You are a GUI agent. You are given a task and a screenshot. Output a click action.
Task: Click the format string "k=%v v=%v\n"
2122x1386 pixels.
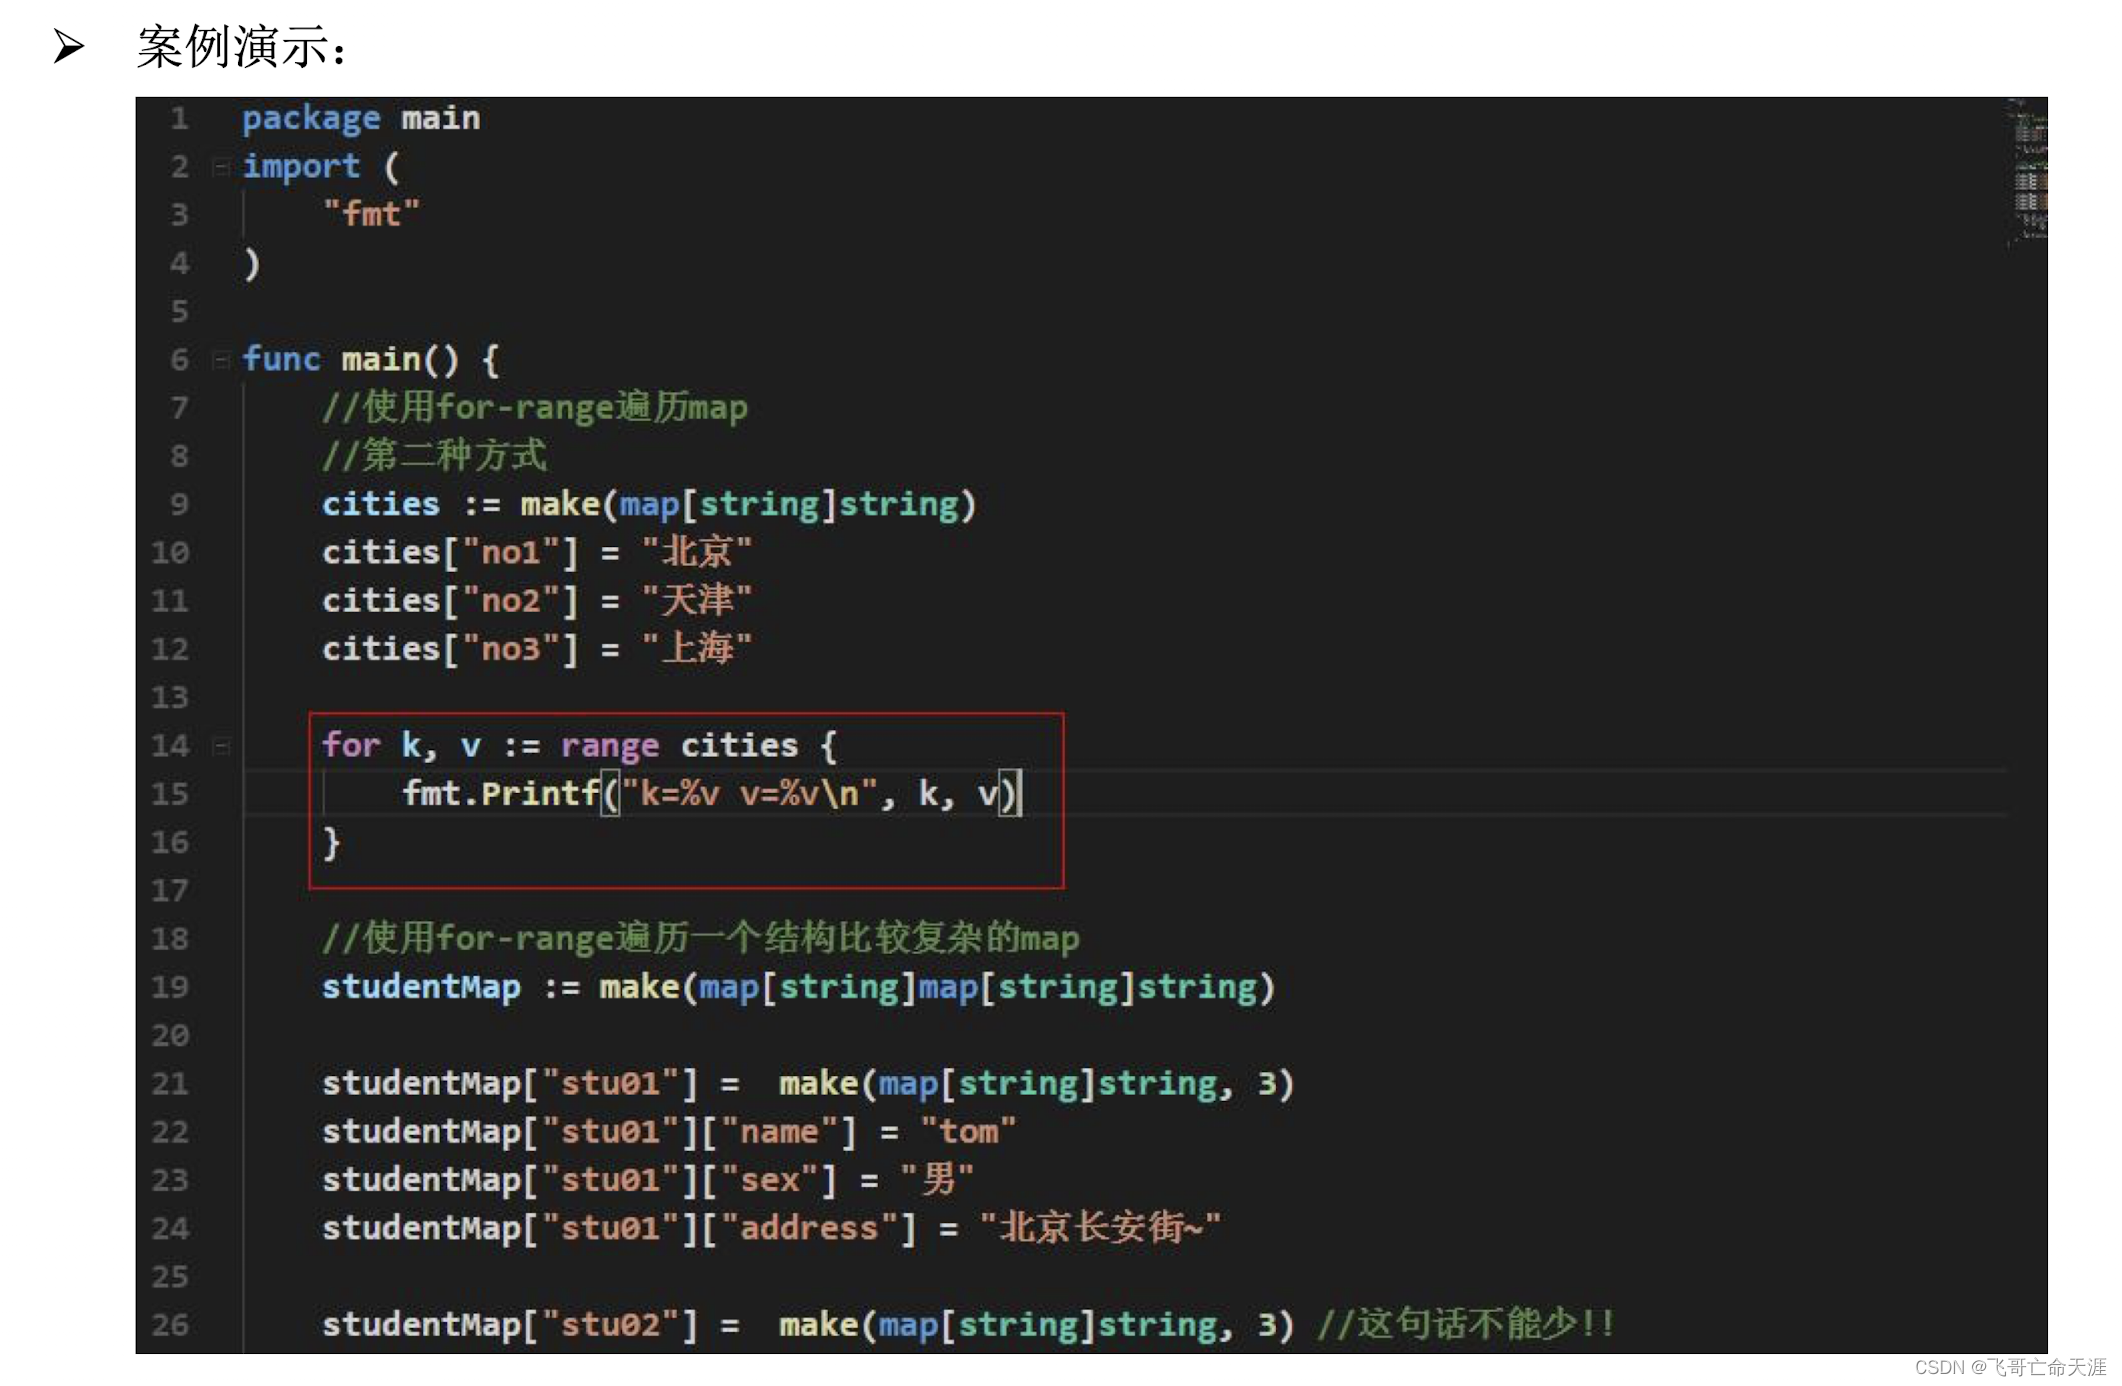(x=750, y=794)
